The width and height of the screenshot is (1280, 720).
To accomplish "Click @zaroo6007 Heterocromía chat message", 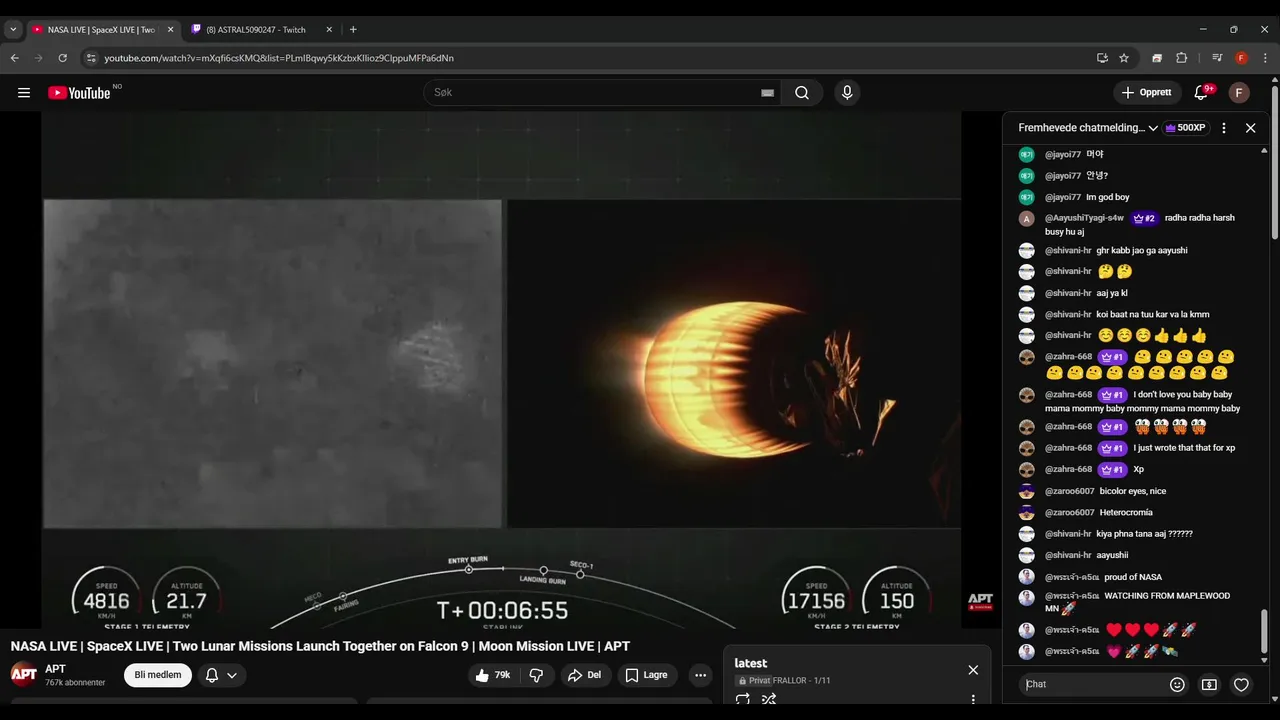I will point(1126,512).
